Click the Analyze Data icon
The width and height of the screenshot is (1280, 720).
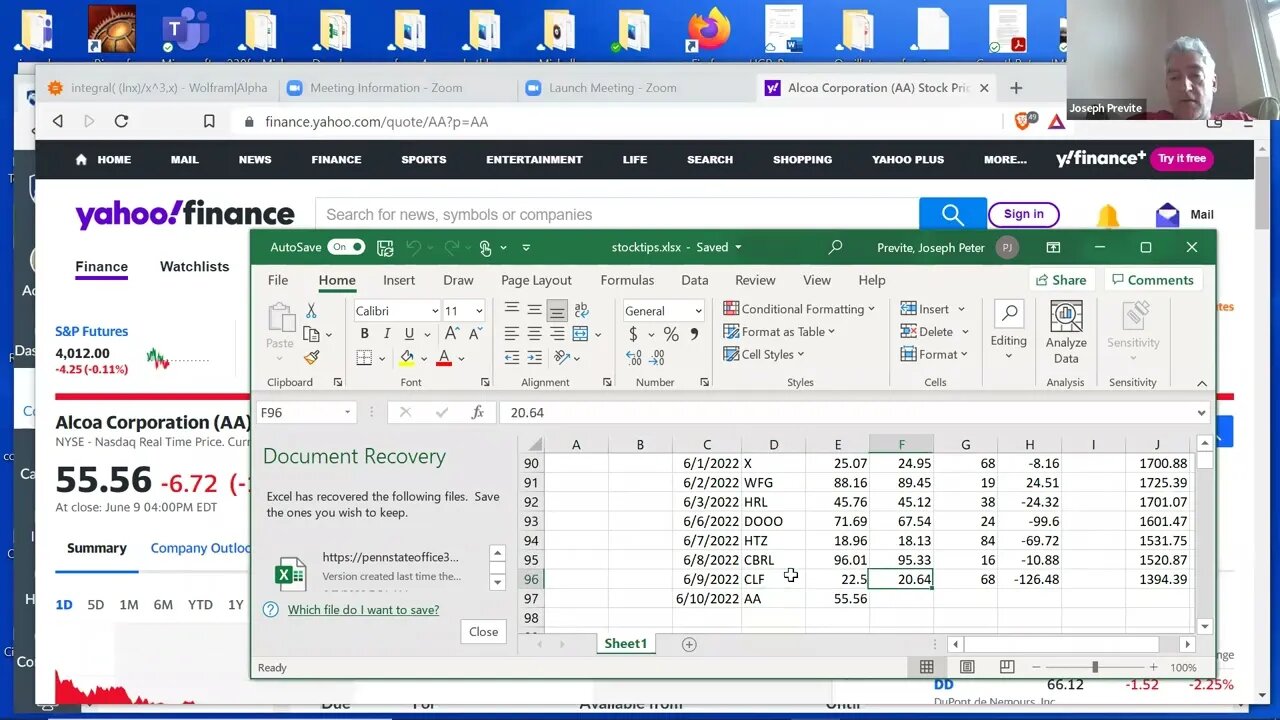pyautogui.click(x=1066, y=332)
